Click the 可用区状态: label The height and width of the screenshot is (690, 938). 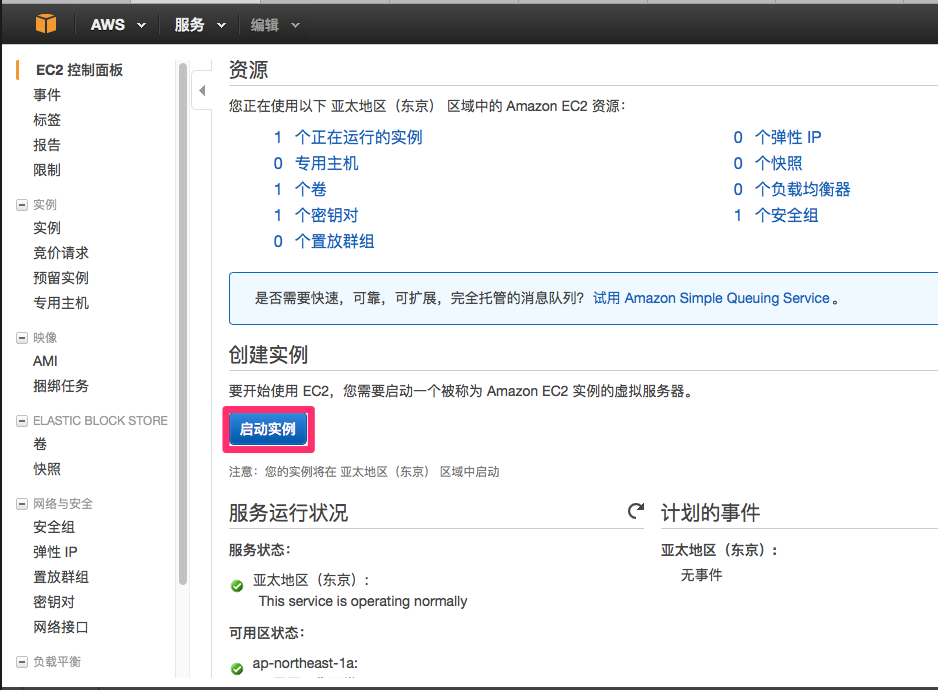pyautogui.click(x=267, y=633)
